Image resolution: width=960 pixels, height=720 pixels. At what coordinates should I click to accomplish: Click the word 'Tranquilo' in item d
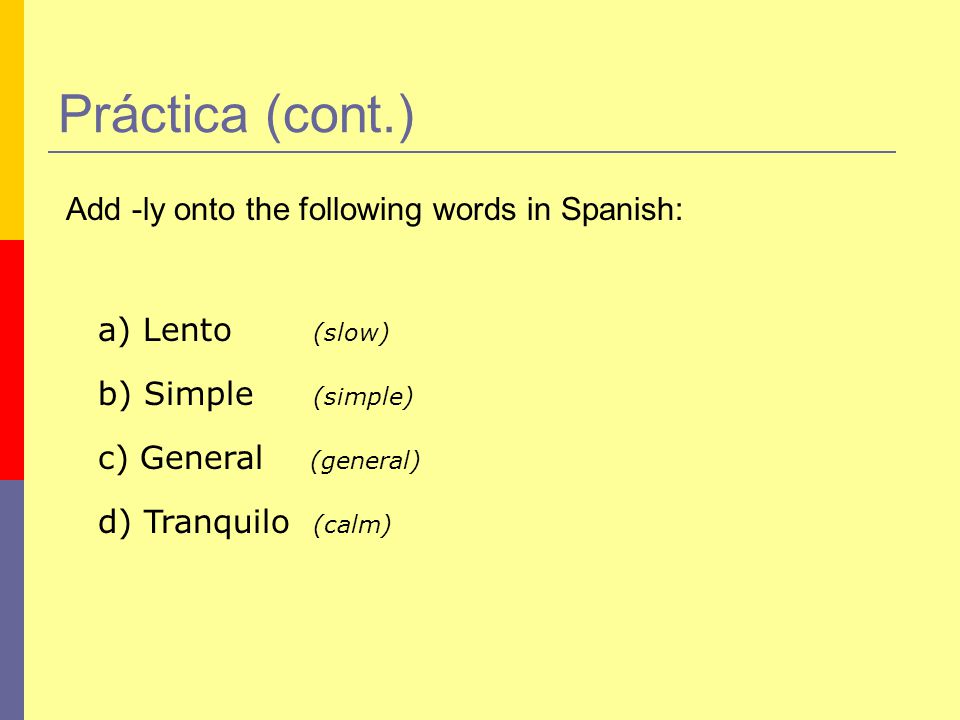(216, 523)
